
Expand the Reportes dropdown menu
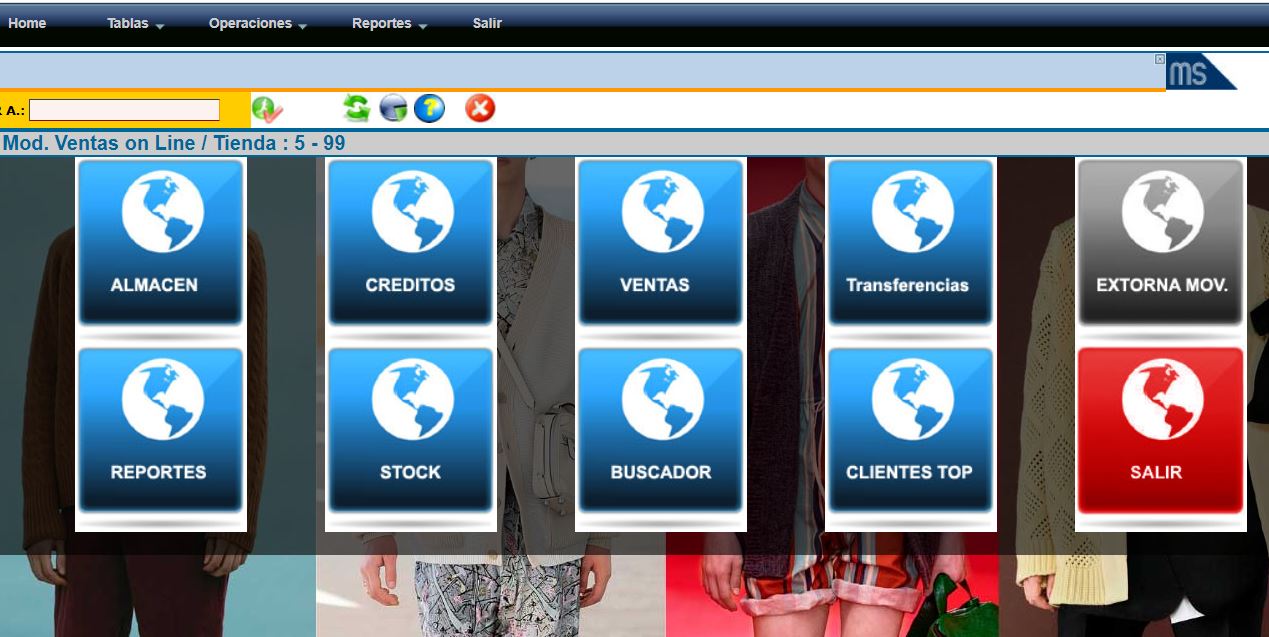click(x=389, y=24)
